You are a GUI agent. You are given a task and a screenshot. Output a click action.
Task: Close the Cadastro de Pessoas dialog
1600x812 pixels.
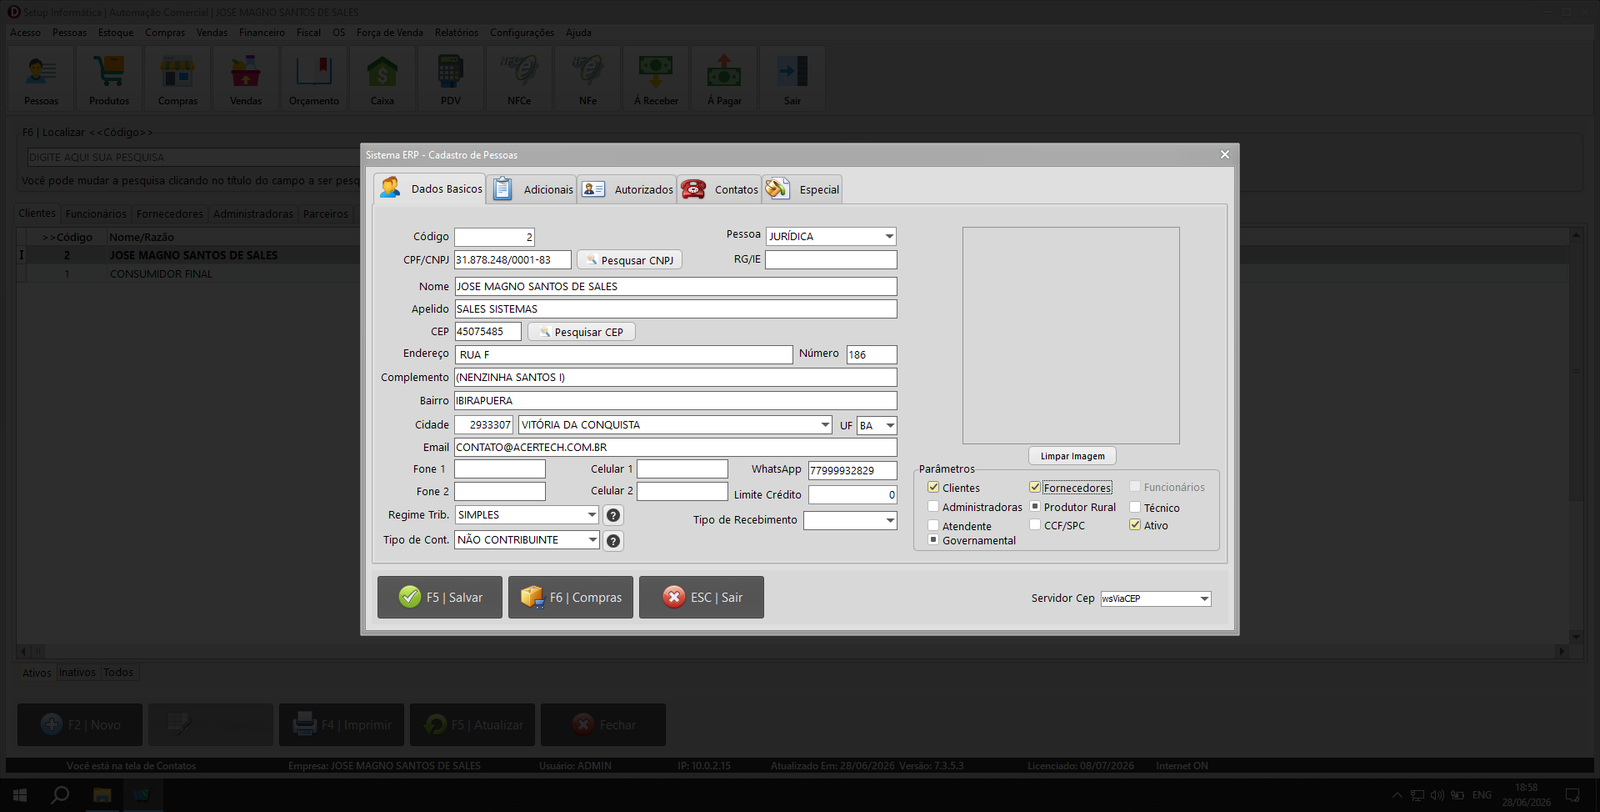(x=1225, y=155)
